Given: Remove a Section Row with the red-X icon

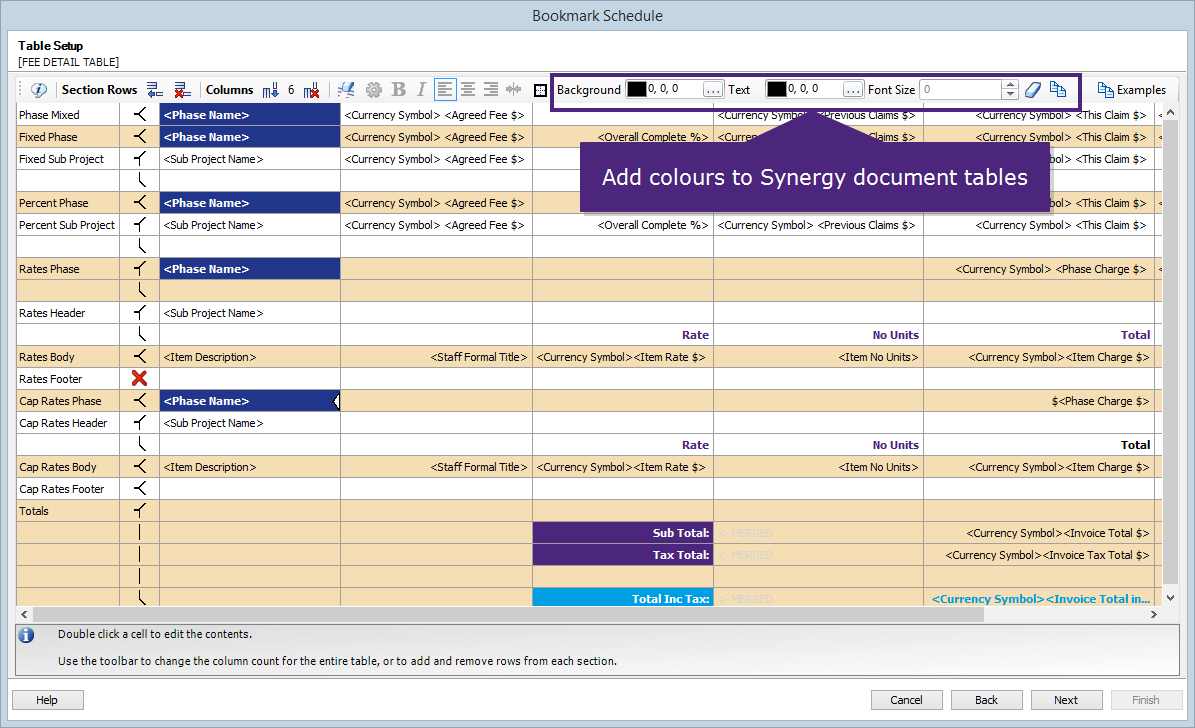Looking at the screenshot, I should (x=182, y=89).
